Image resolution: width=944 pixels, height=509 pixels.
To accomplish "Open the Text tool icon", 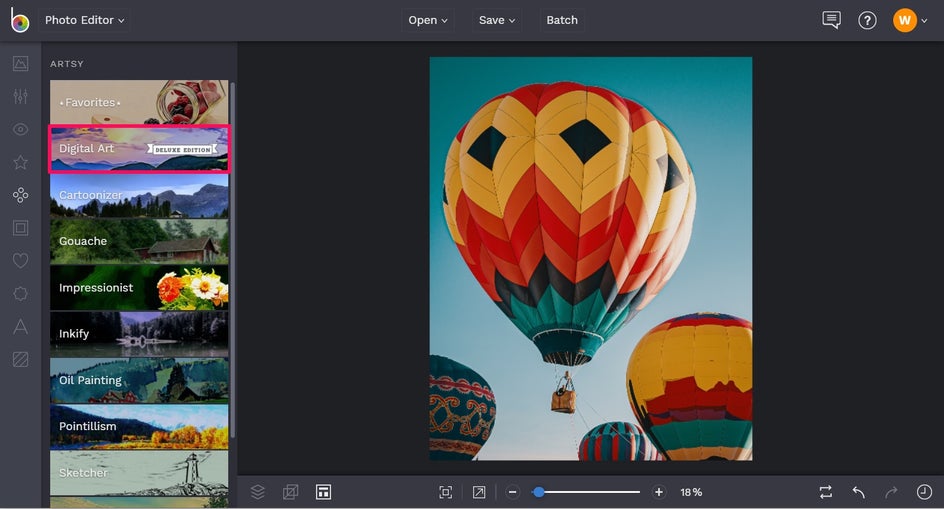I will [20, 326].
